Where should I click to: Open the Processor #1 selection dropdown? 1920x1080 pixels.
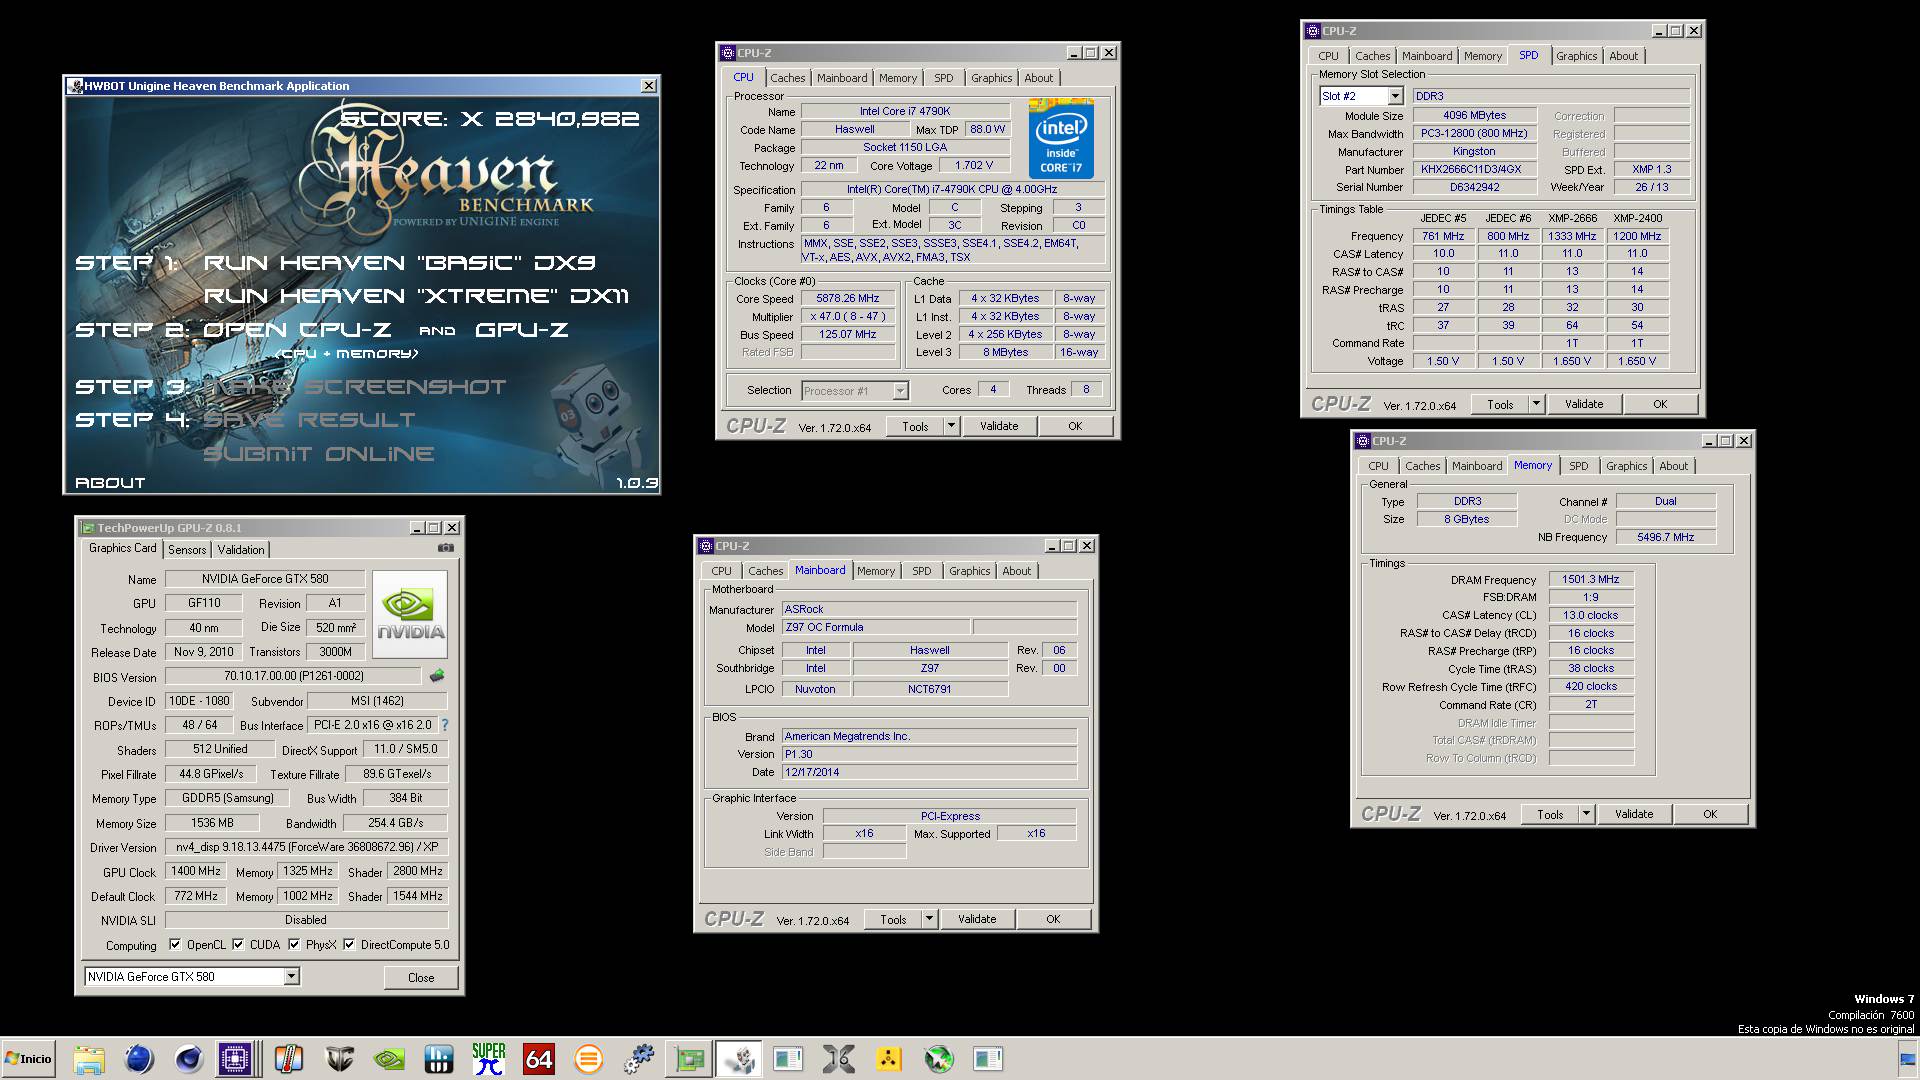point(900,391)
